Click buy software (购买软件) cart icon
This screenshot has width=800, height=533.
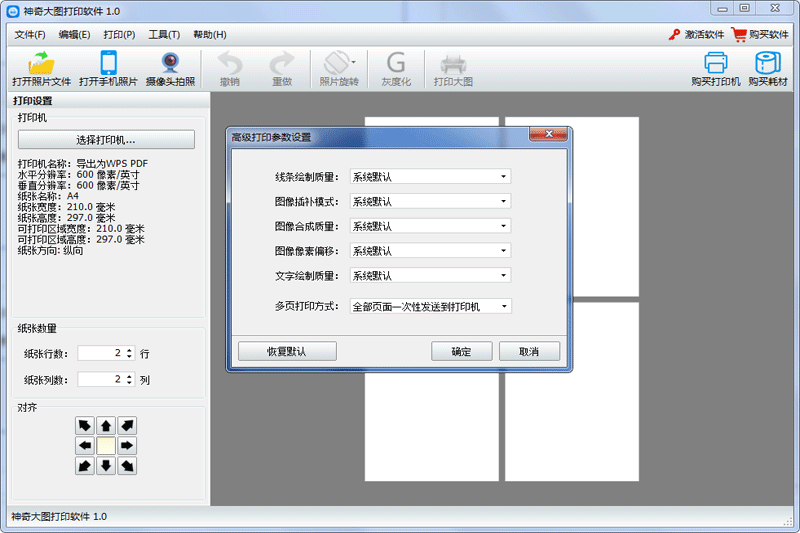coord(738,34)
